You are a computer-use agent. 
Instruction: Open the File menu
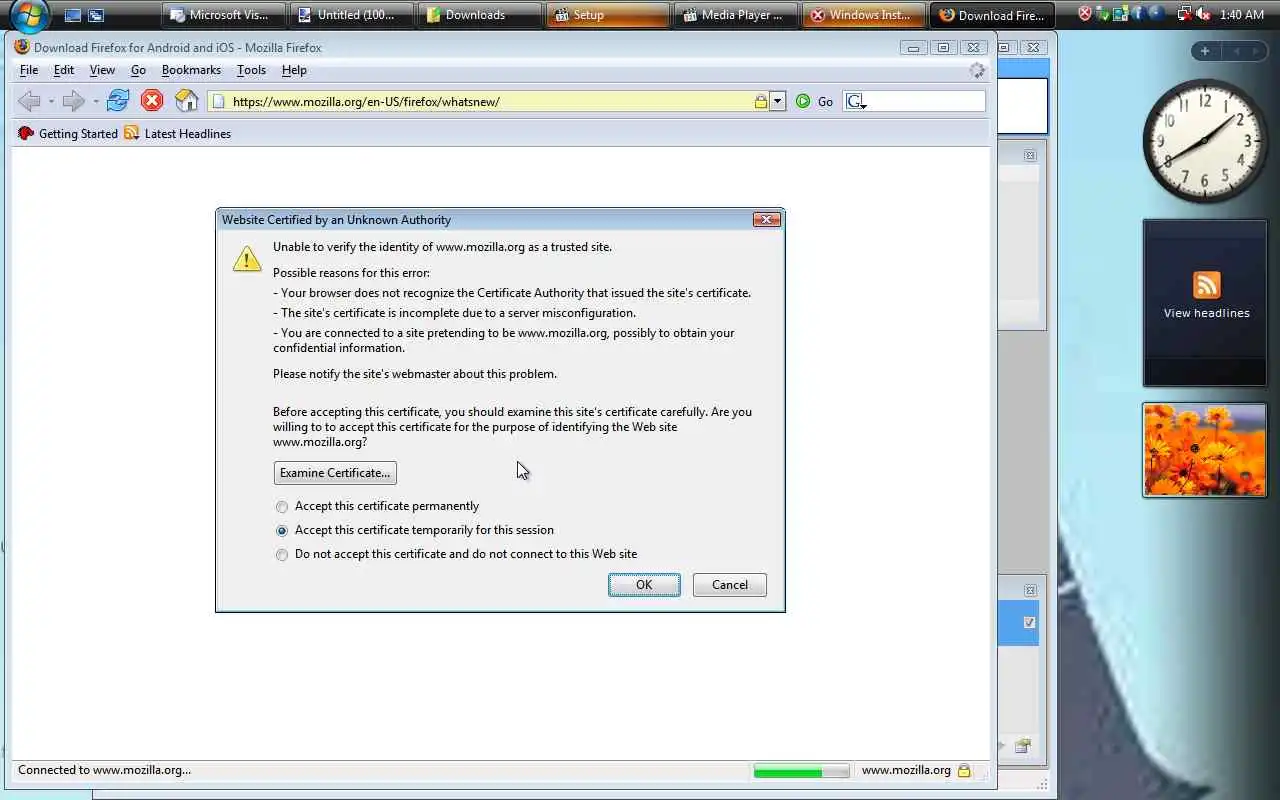tap(29, 70)
